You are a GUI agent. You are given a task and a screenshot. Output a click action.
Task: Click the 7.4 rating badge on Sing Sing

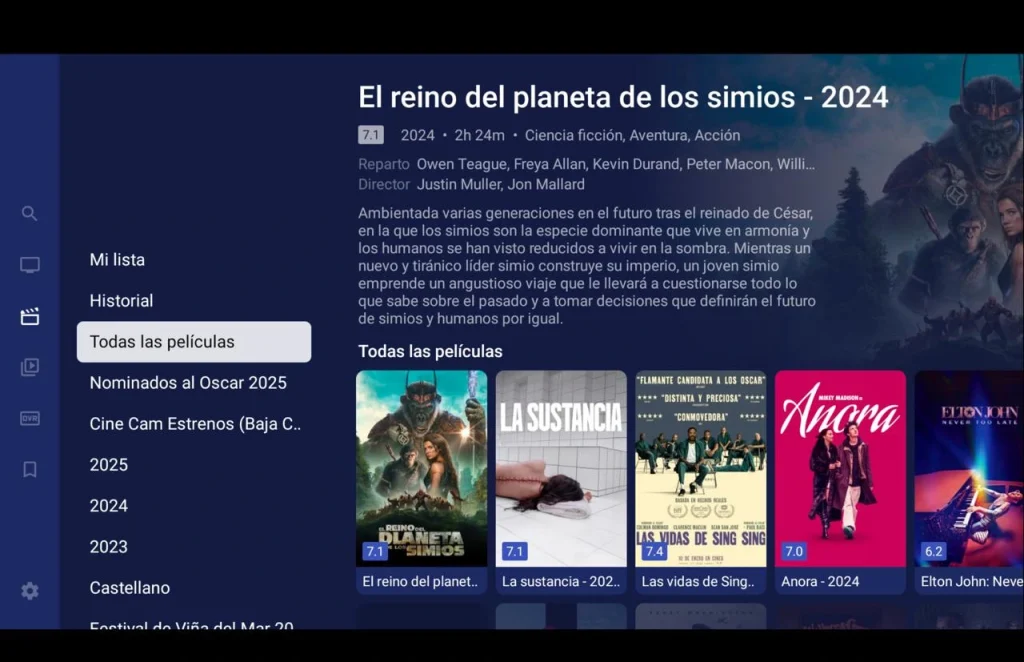[654, 552]
